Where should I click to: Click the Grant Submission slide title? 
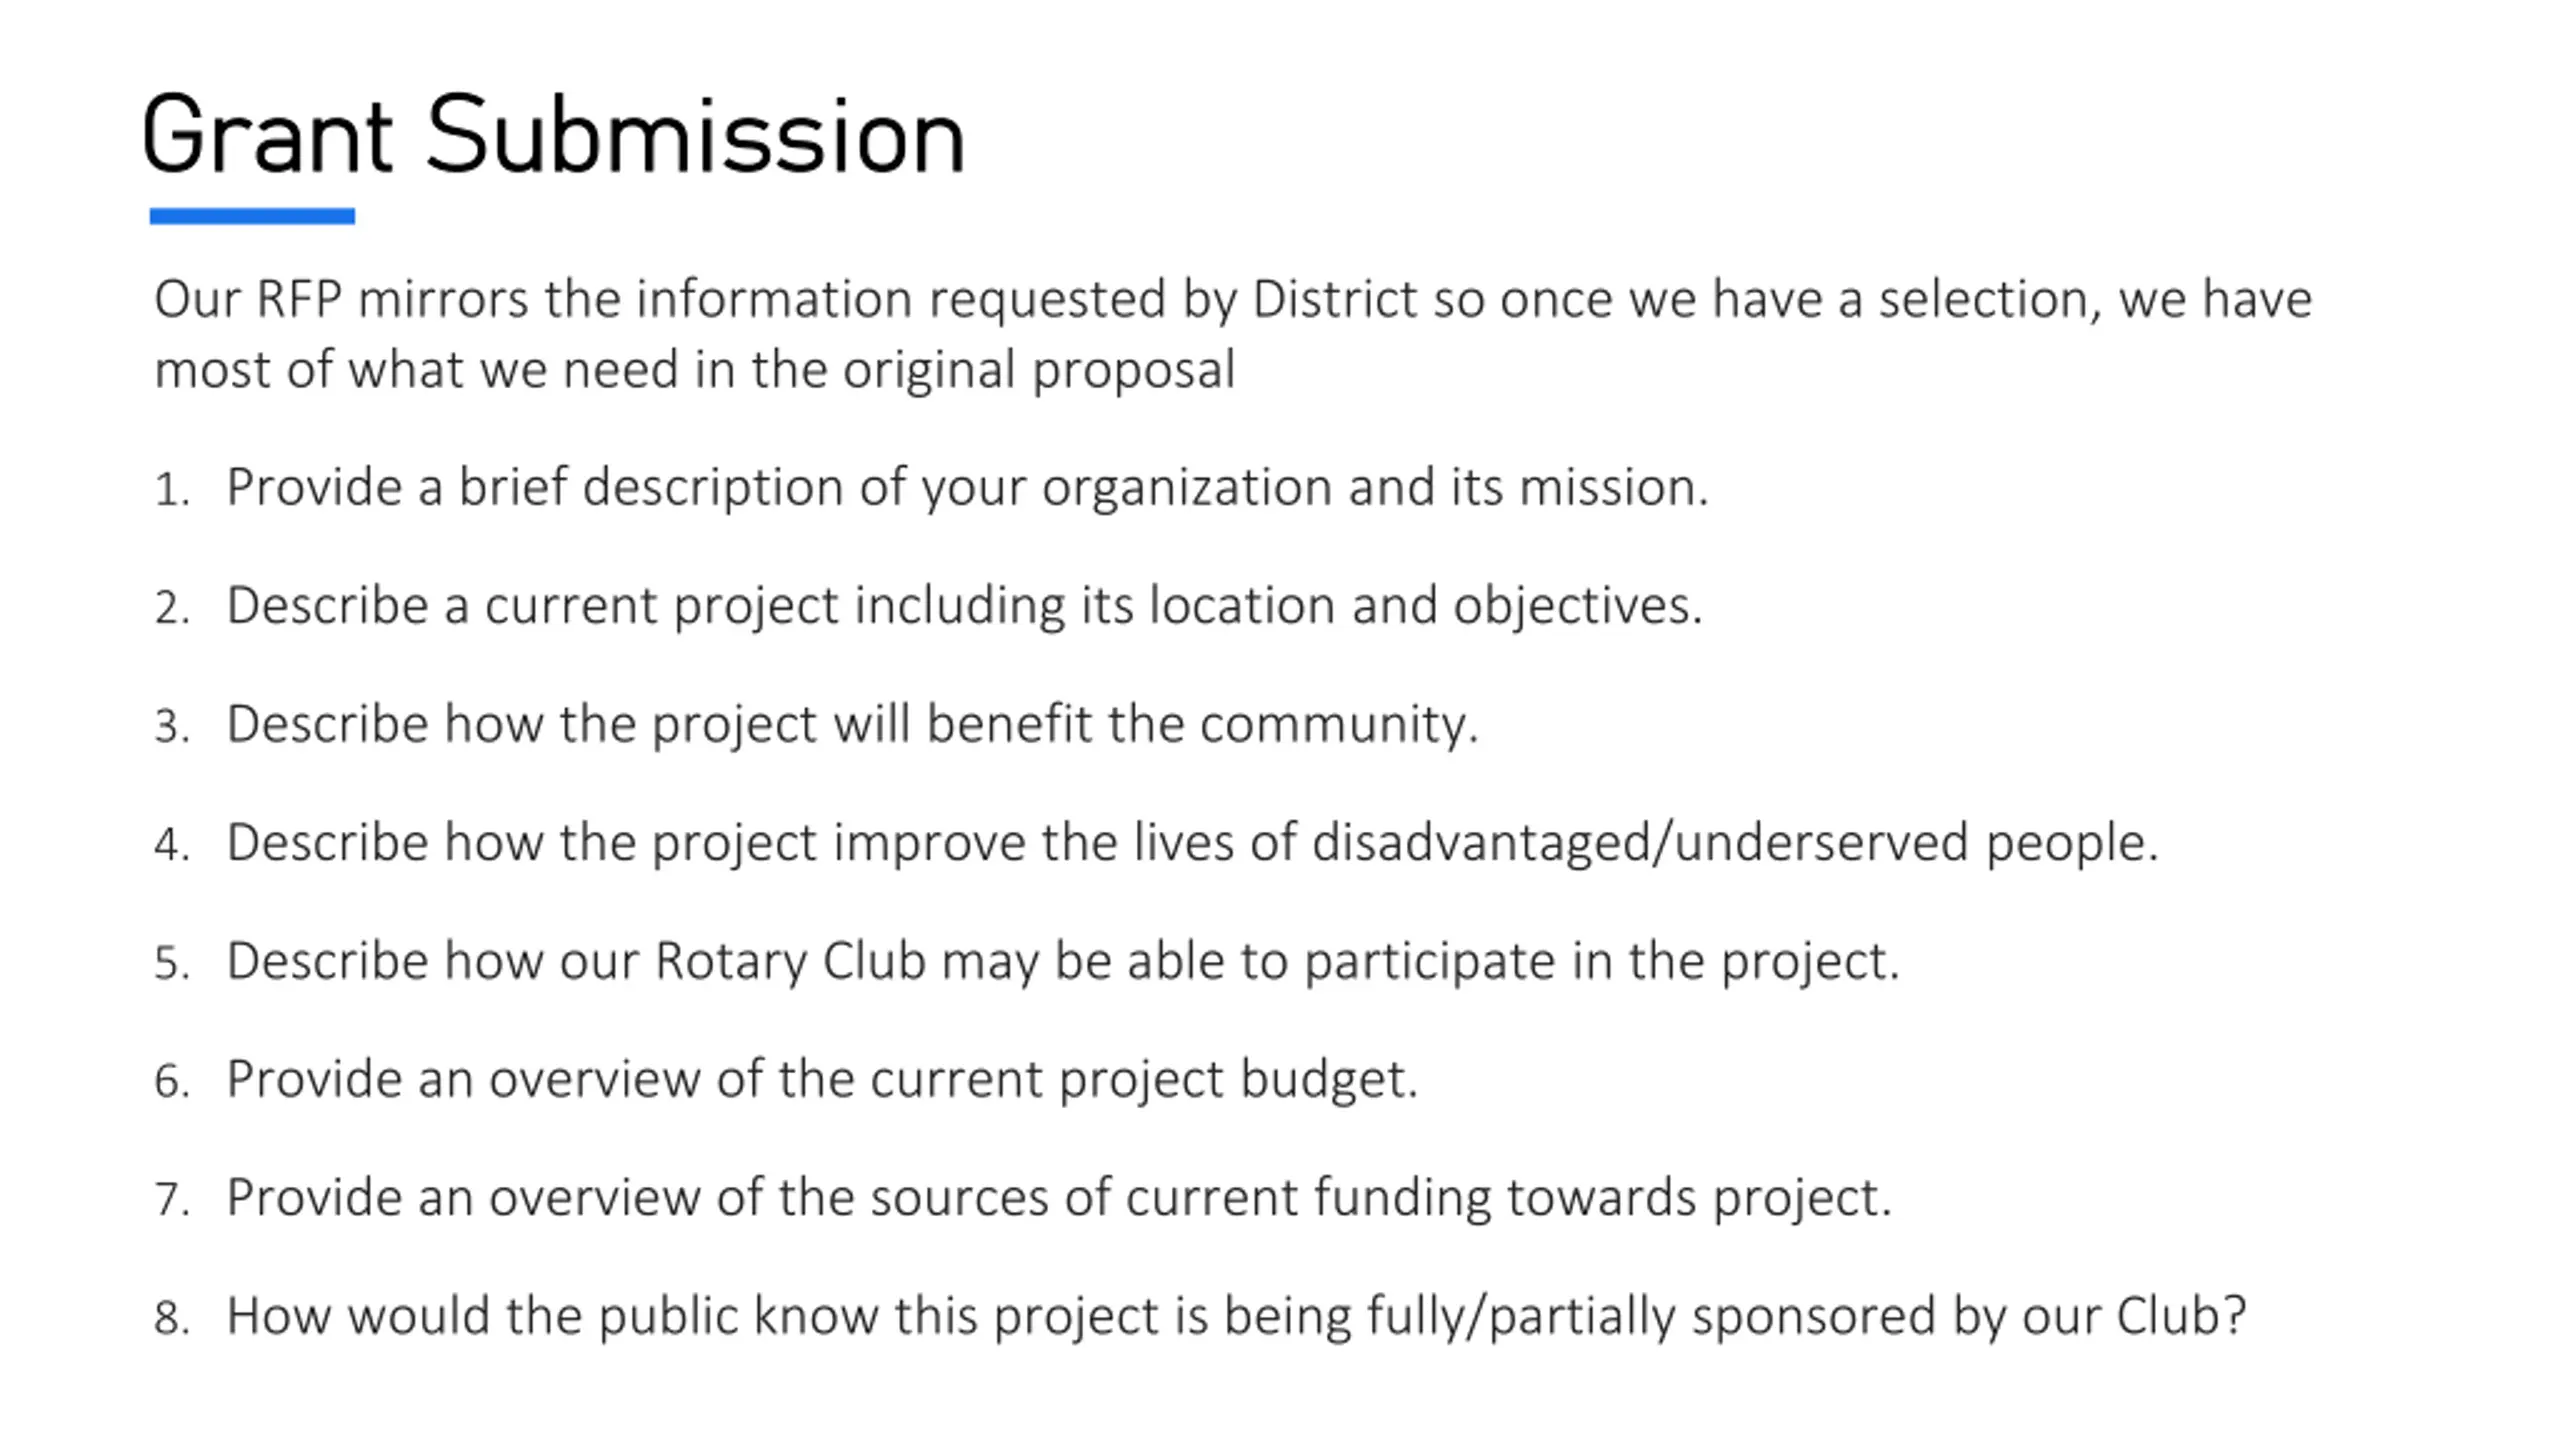554,134
